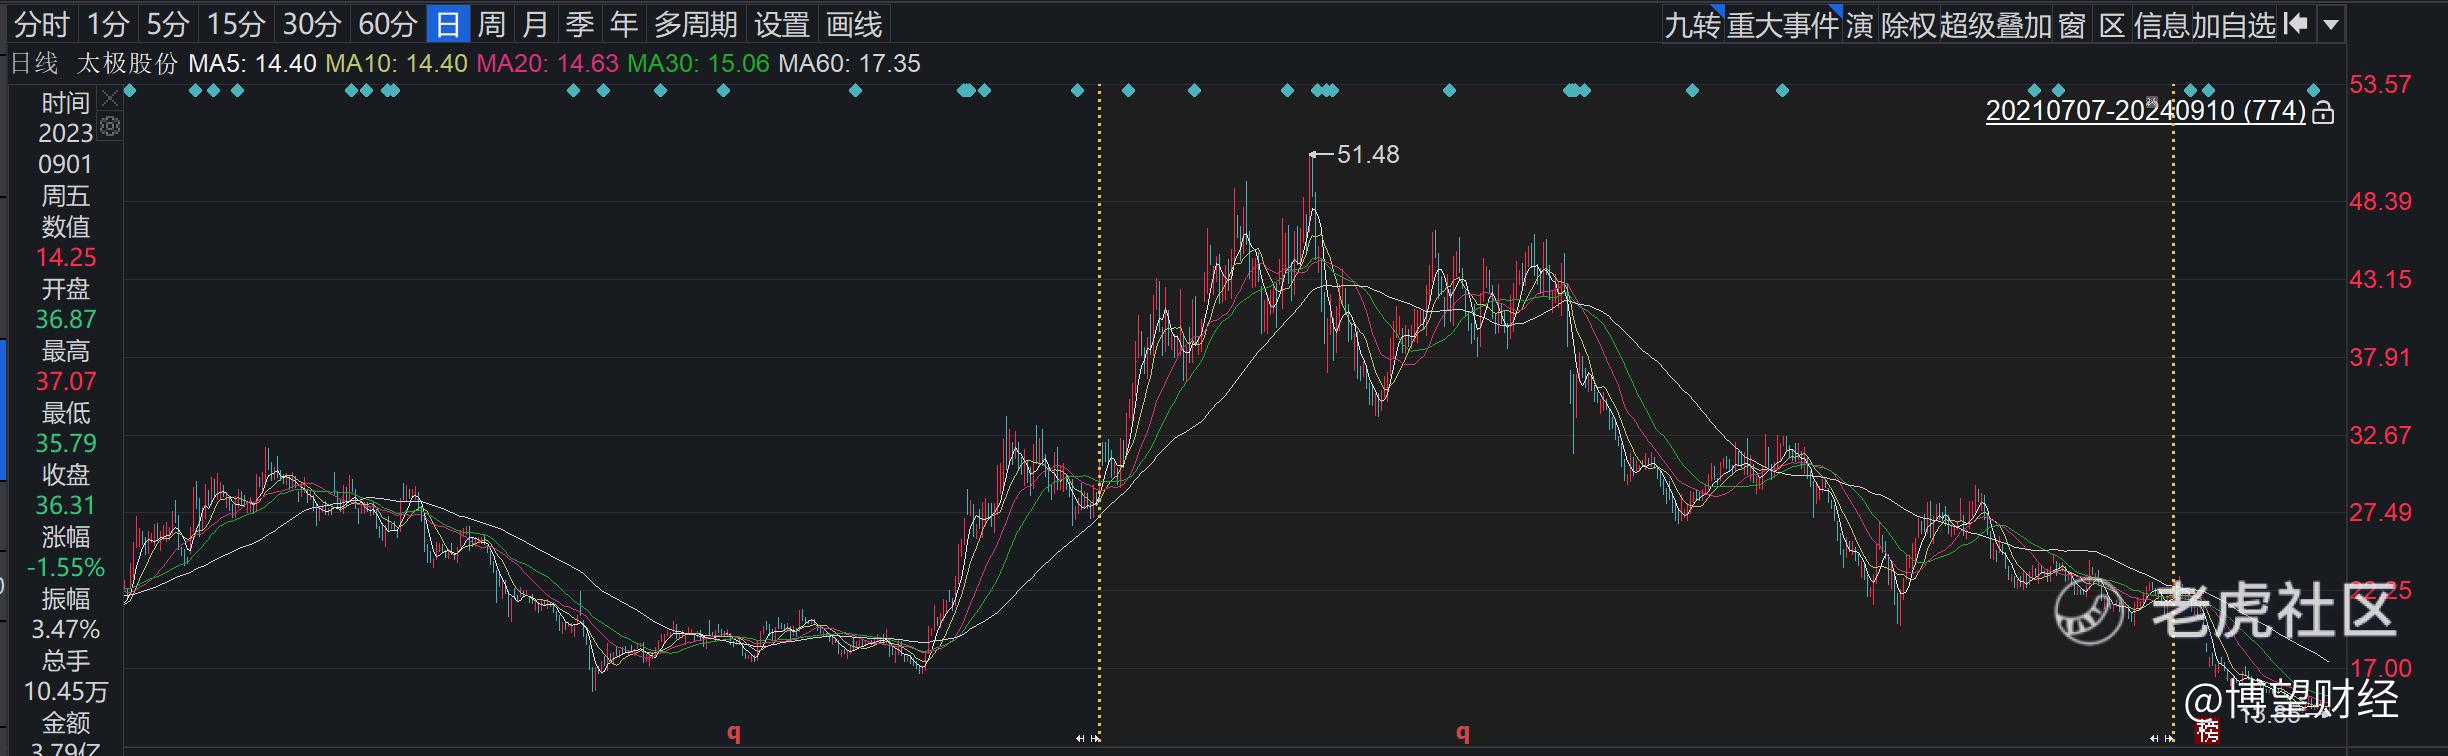
Task: Select the 60分 period tab
Action: coord(388,24)
